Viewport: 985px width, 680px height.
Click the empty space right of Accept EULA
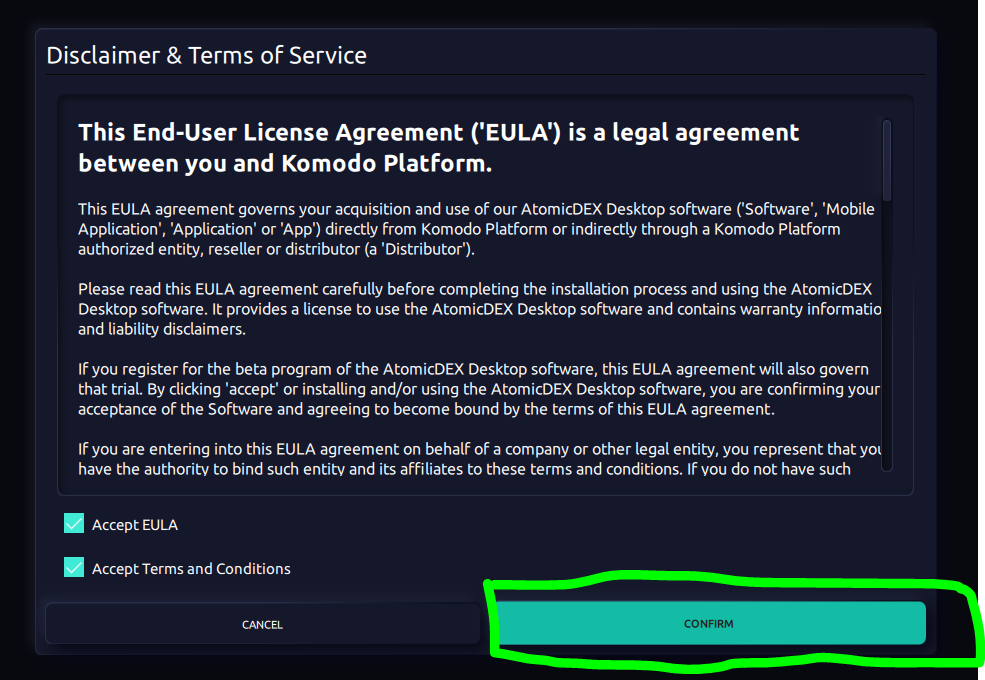coord(503,525)
